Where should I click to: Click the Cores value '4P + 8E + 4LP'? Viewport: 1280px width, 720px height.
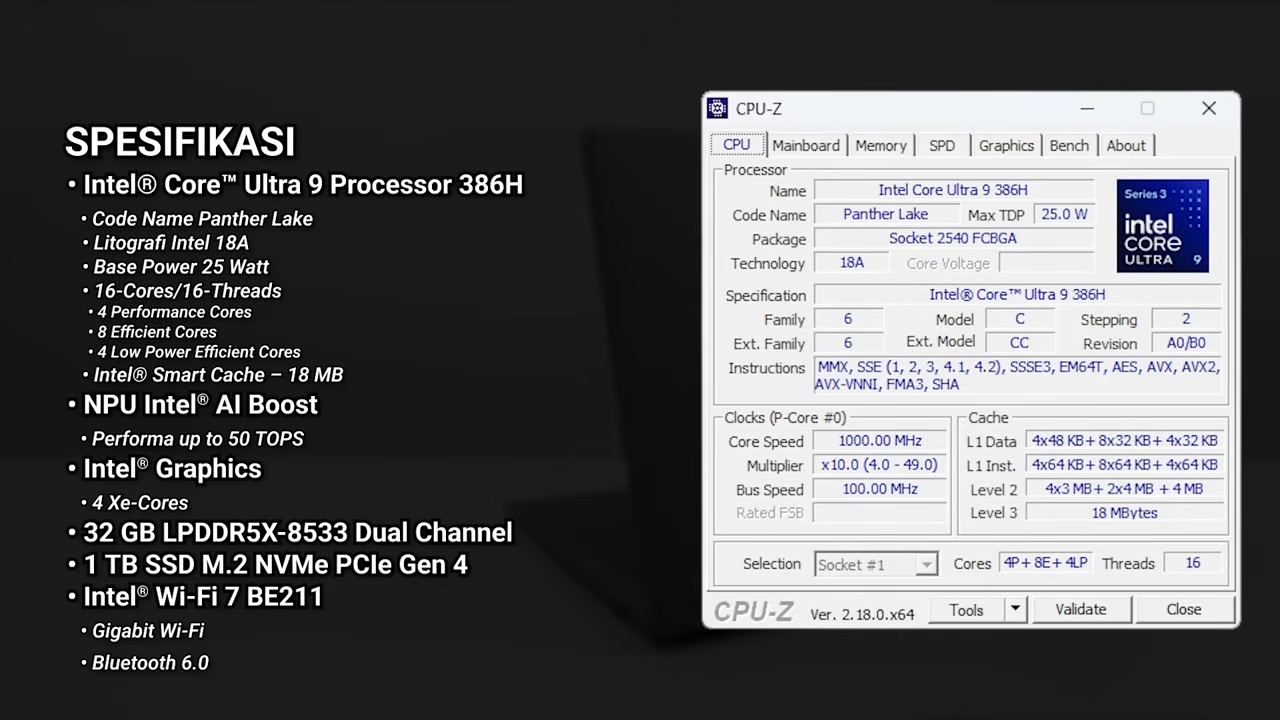pos(1047,563)
